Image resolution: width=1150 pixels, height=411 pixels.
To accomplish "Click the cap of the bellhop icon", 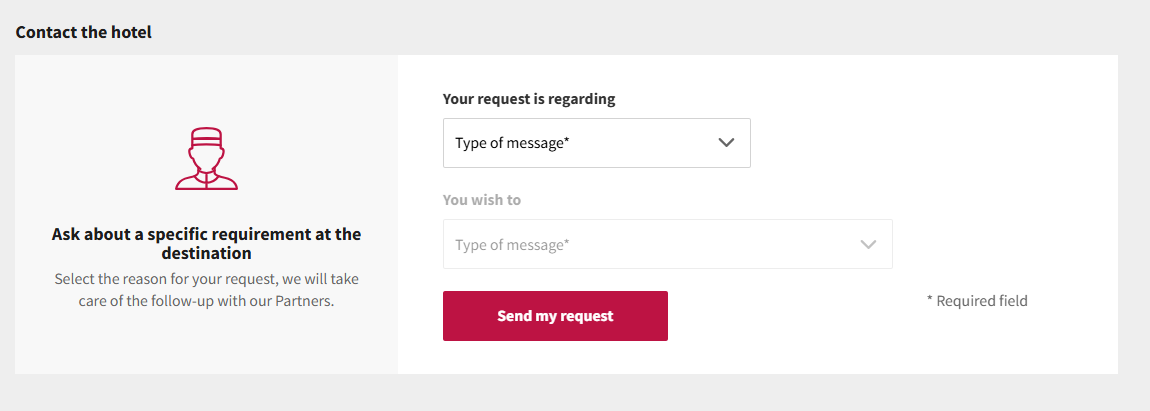I will click(x=206, y=137).
